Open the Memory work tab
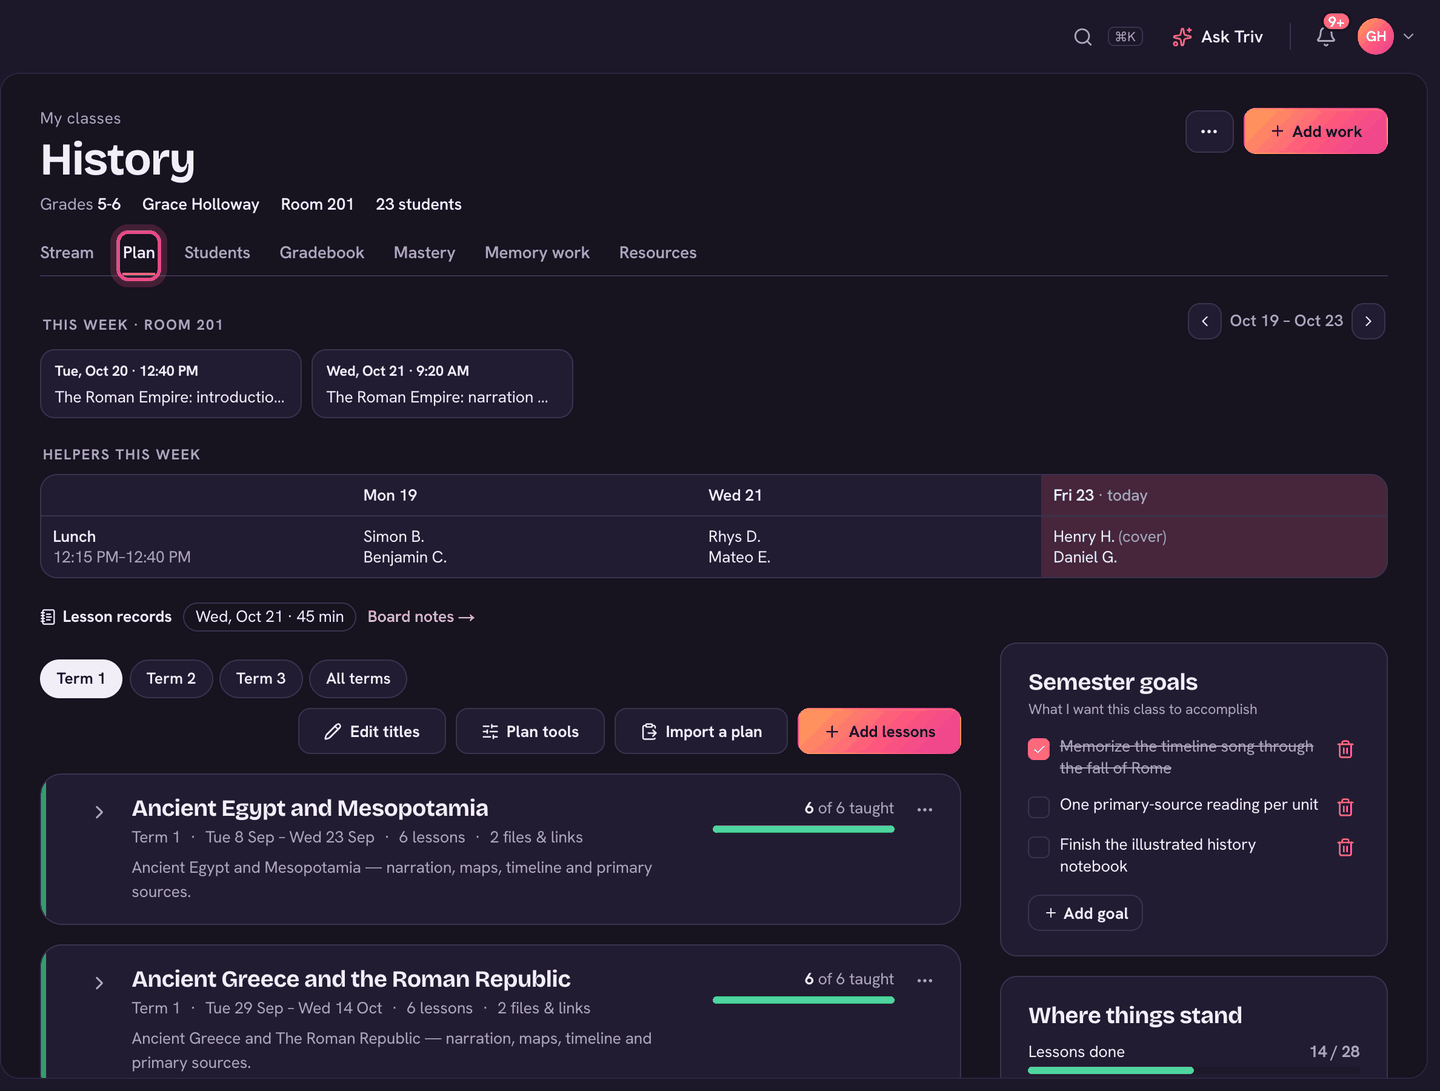 click(x=537, y=253)
